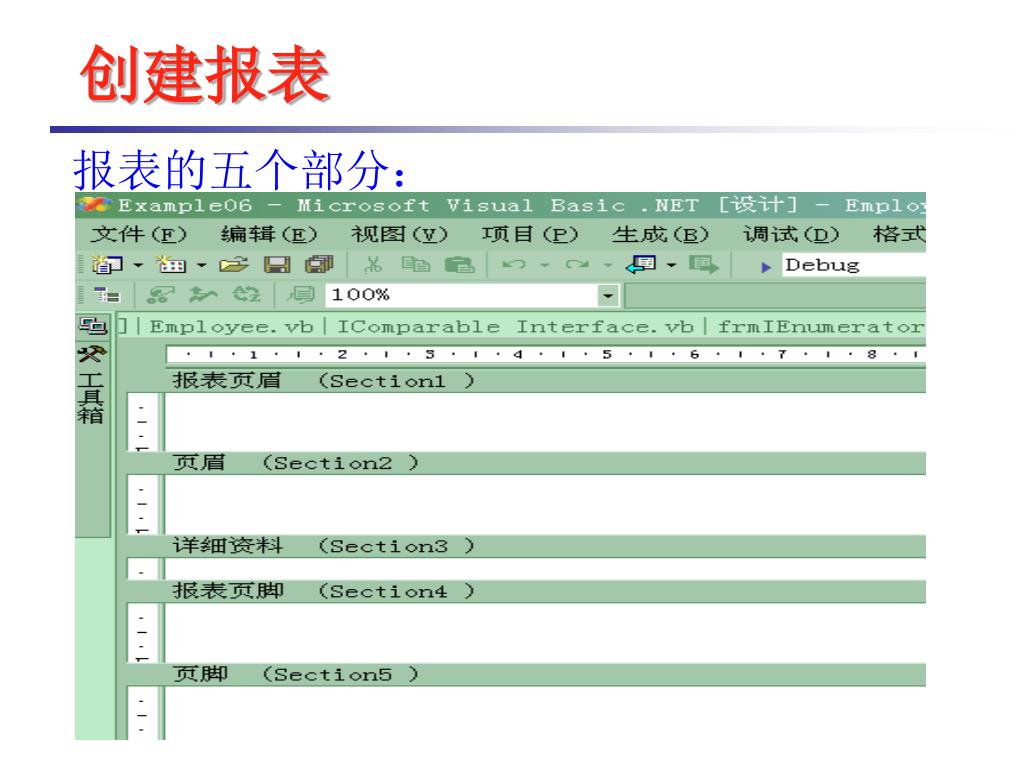
Task: Click the Server Explorer sidebar icon
Action: click(92, 325)
